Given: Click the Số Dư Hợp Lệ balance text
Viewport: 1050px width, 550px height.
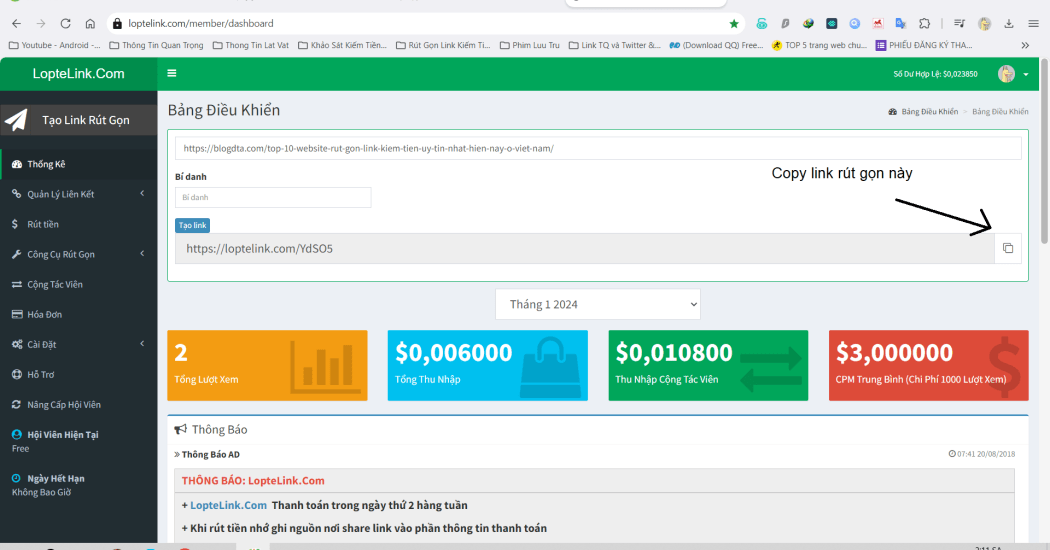Looking at the screenshot, I should tap(935, 74).
